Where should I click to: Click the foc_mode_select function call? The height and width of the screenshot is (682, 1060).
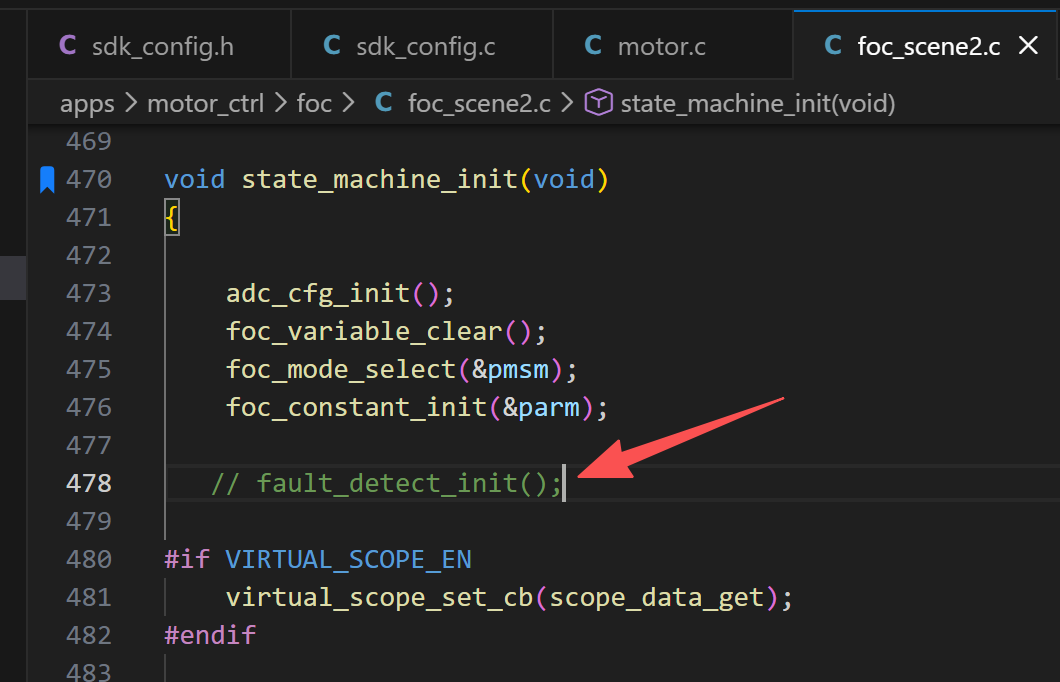click(x=341, y=370)
